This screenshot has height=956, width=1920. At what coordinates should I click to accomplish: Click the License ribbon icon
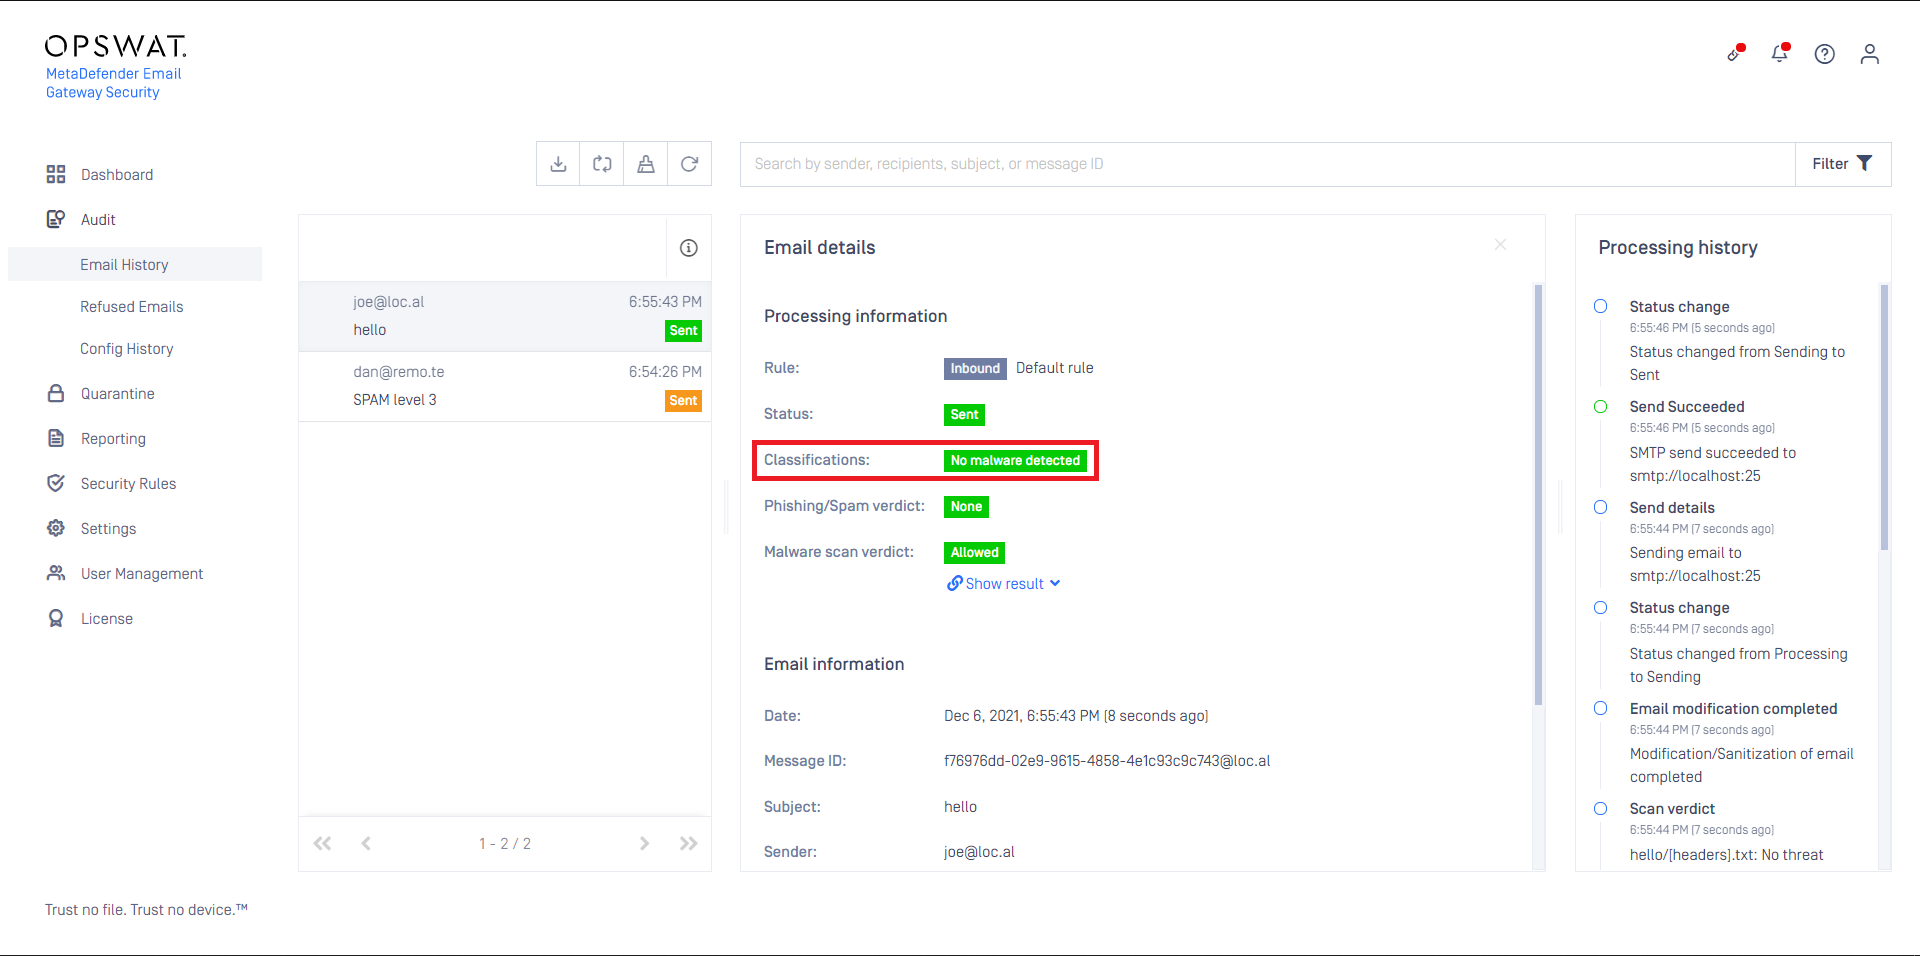coord(56,618)
